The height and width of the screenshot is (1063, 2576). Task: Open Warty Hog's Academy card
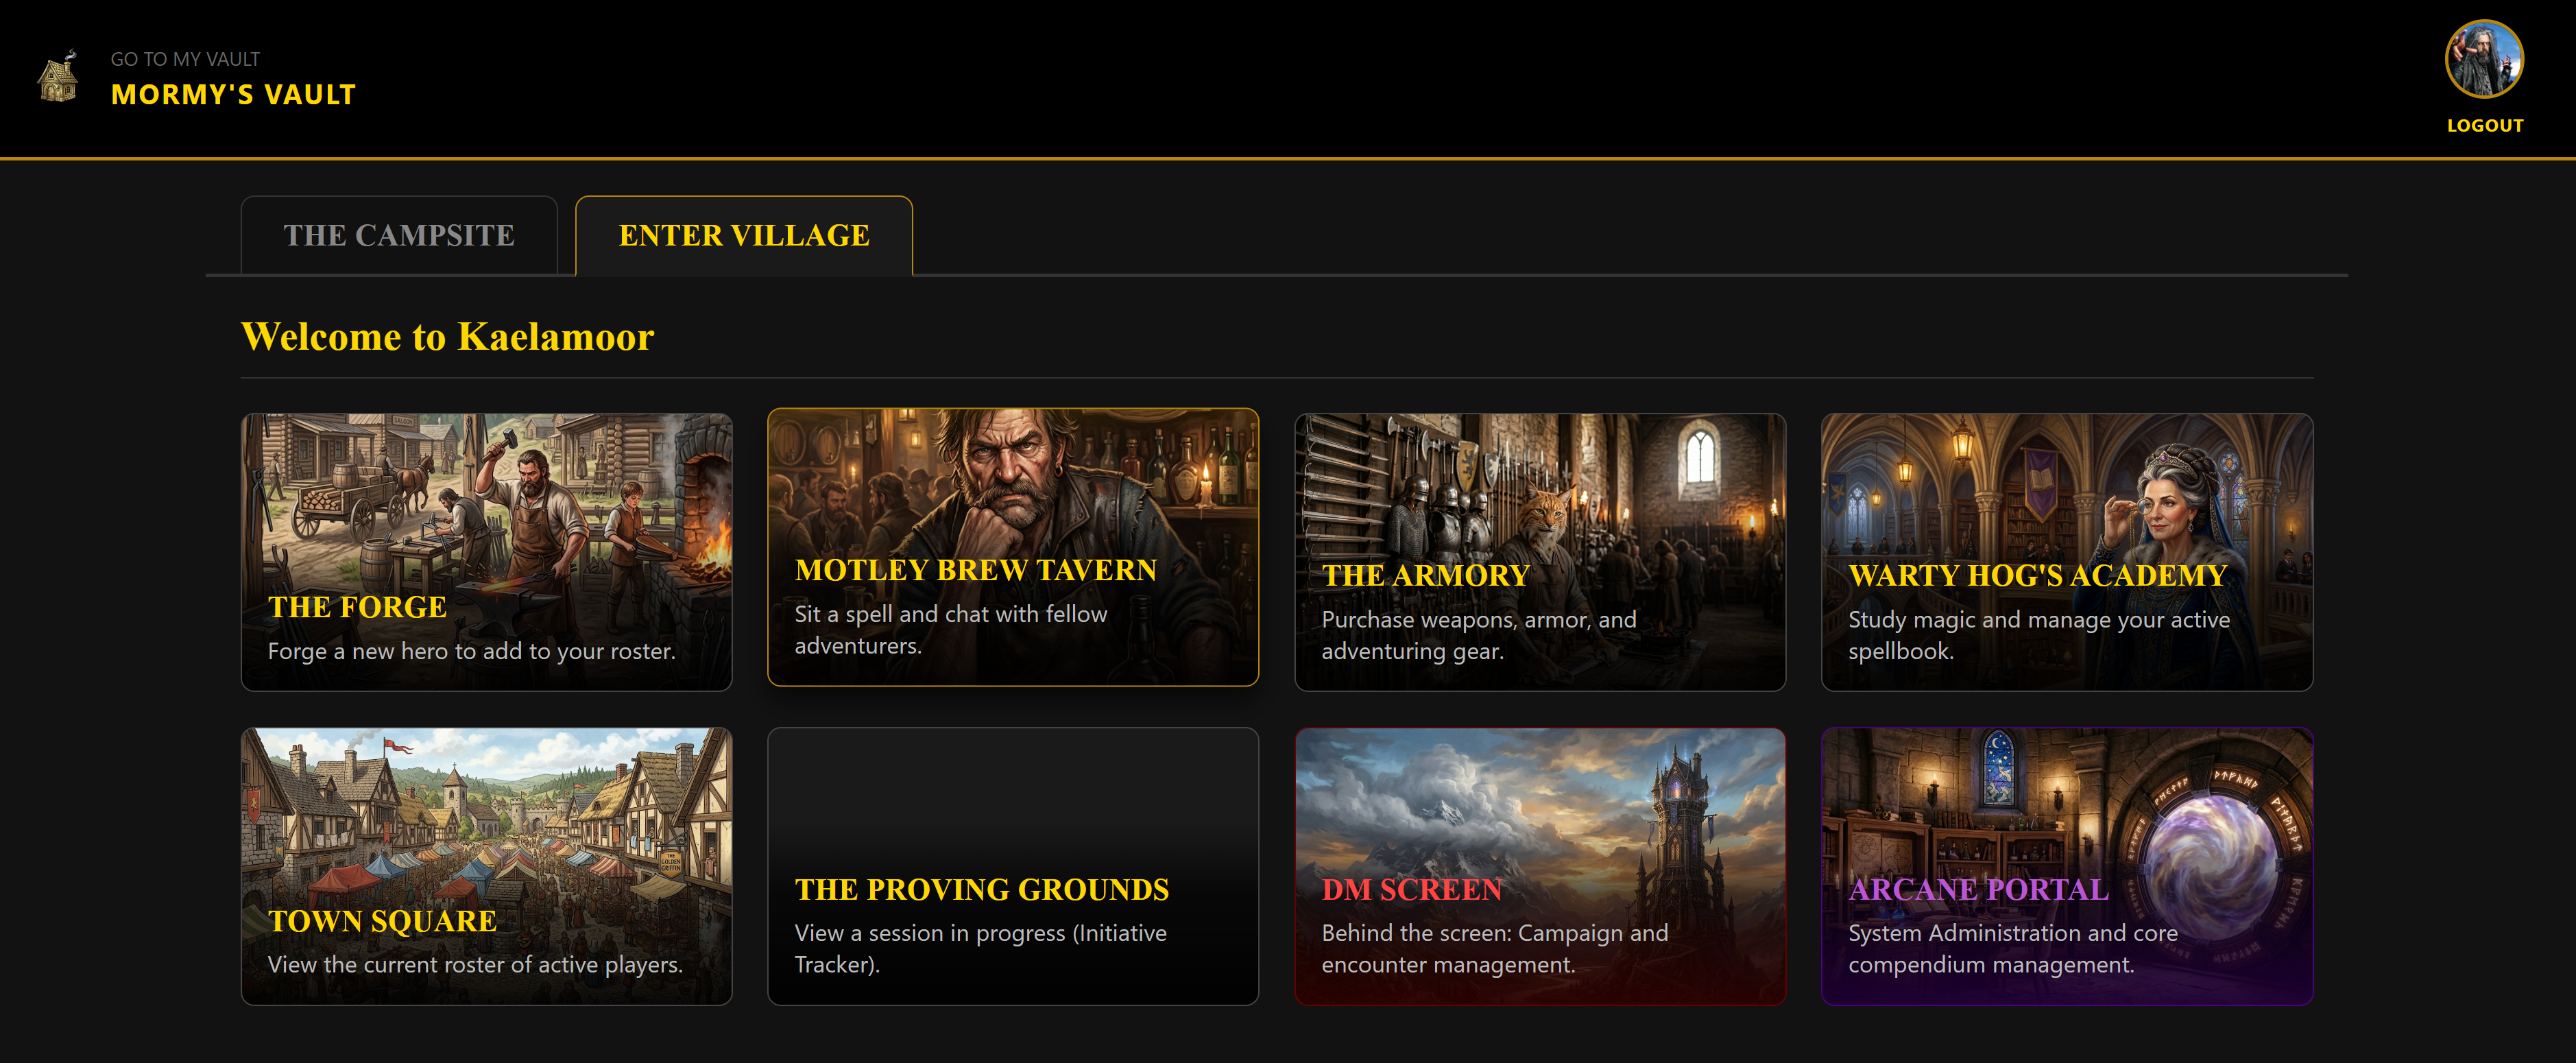(x=2067, y=552)
